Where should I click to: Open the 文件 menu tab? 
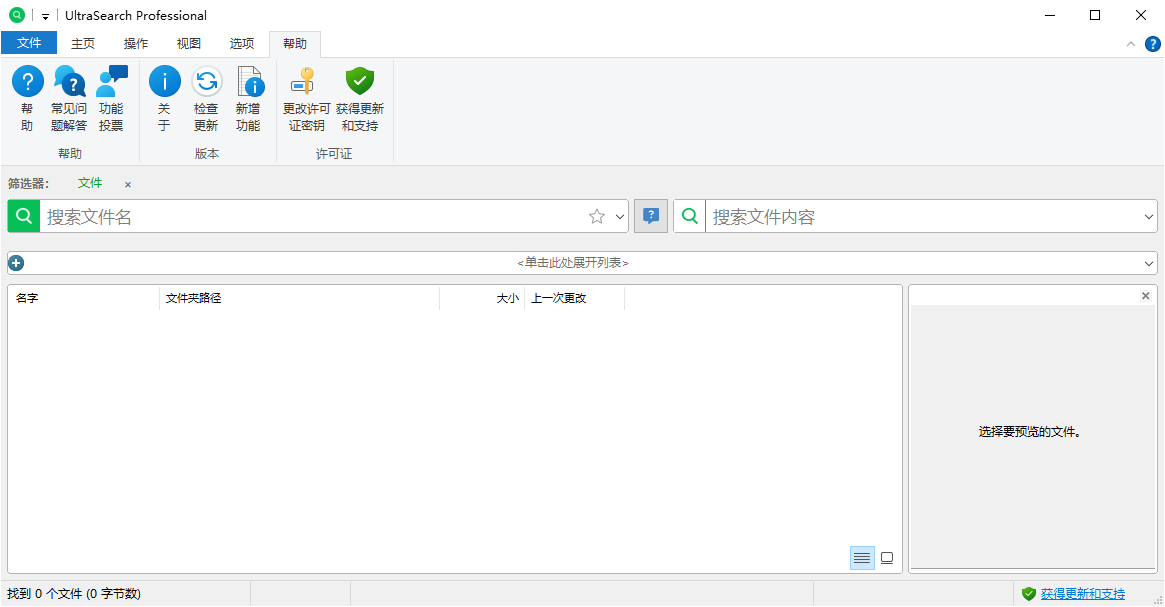click(29, 43)
